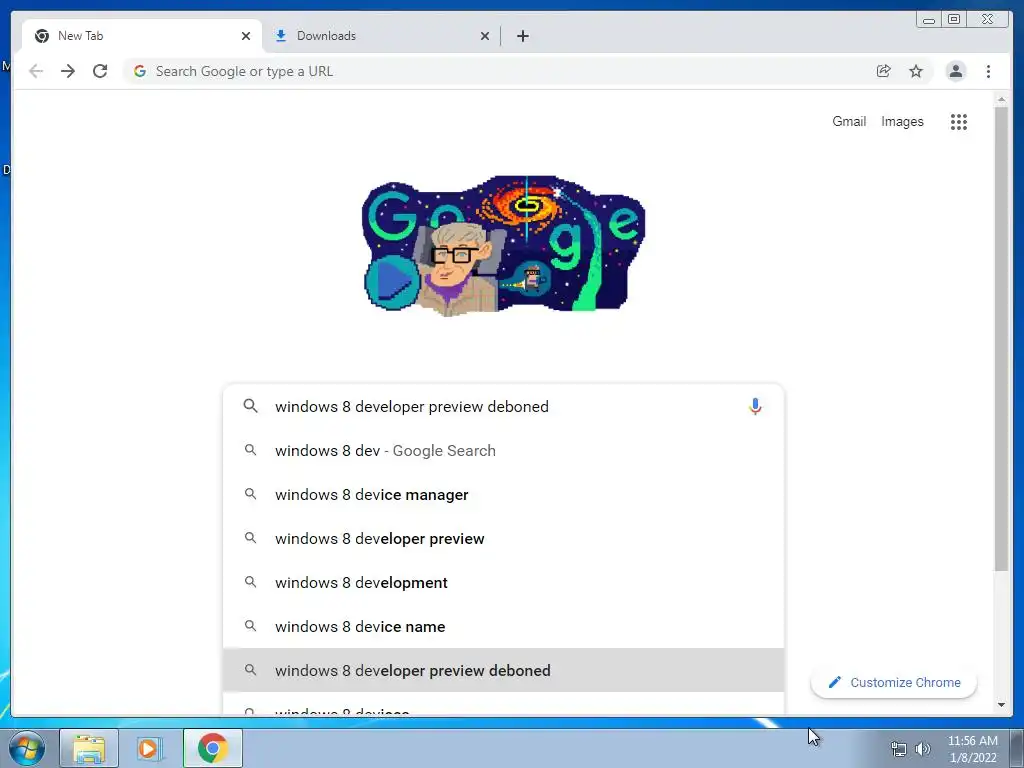Open the Chrome profile avatar button
The image size is (1024, 768).
tap(956, 71)
